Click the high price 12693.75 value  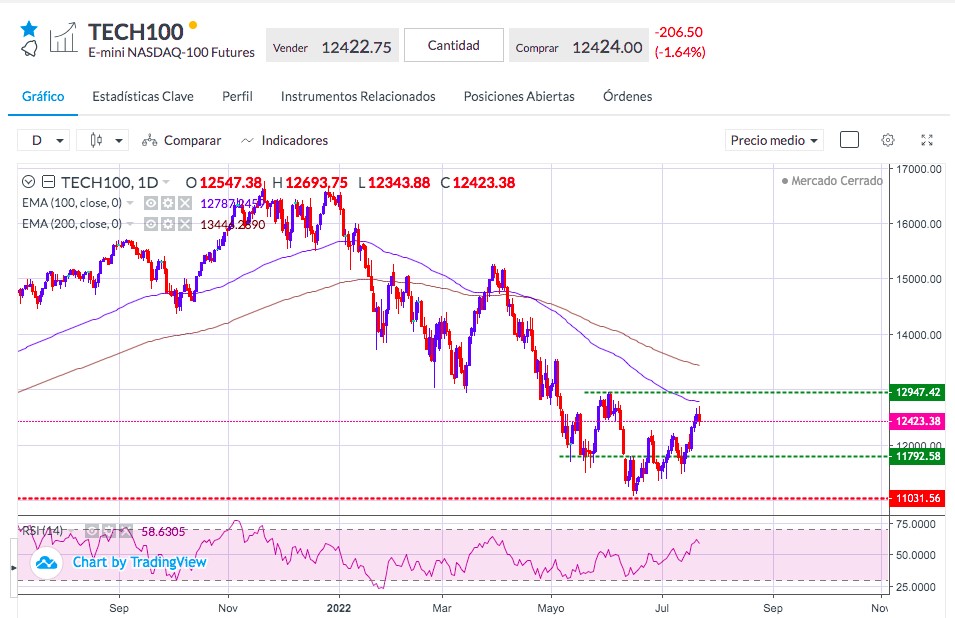tap(317, 183)
